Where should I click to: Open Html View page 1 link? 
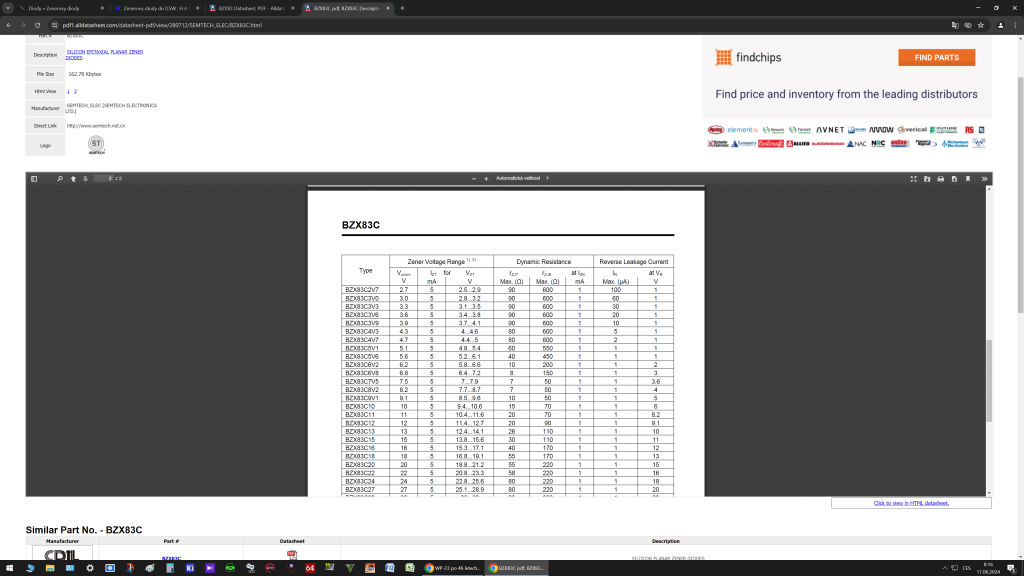68,91
